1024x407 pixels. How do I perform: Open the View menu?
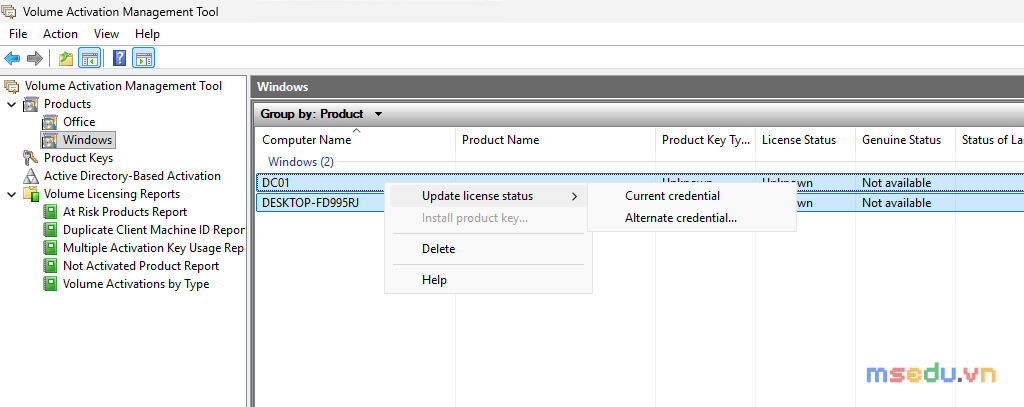[x=106, y=34]
